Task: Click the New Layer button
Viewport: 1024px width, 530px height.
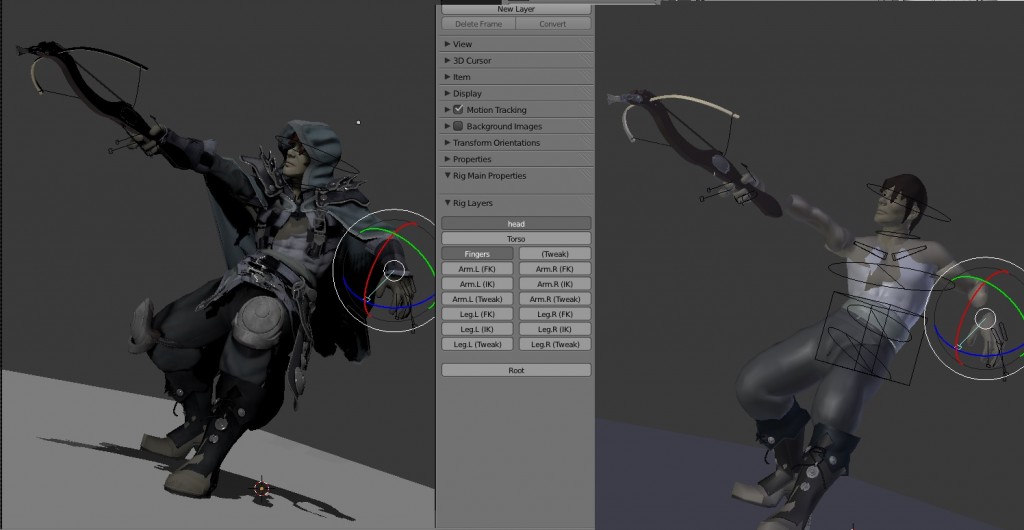Action: [516, 9]
